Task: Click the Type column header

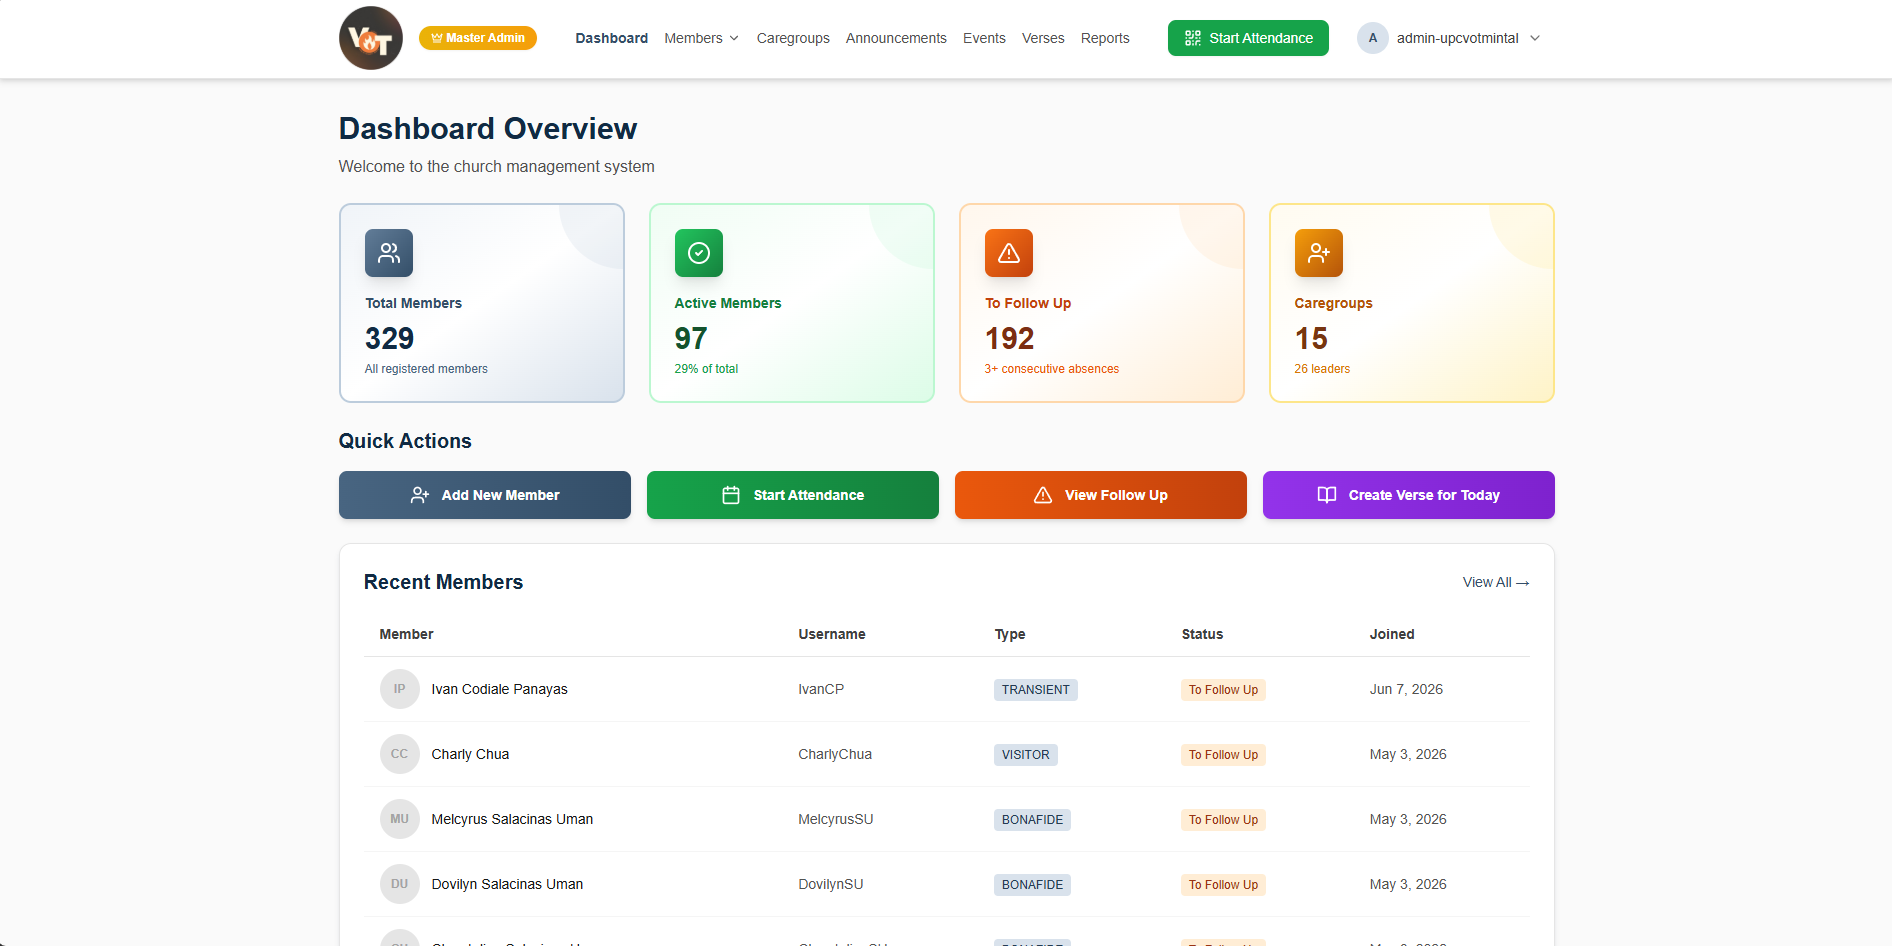Action: click(1010, 634)
